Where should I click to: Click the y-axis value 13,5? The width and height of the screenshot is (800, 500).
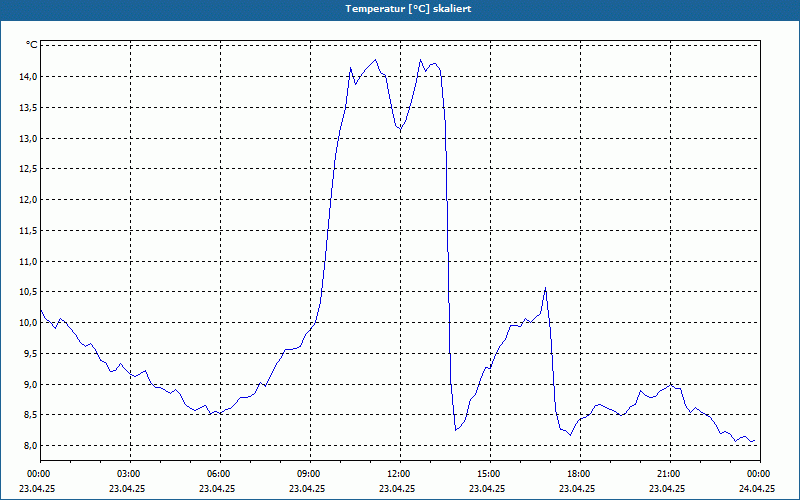click(x=28, y=108)
